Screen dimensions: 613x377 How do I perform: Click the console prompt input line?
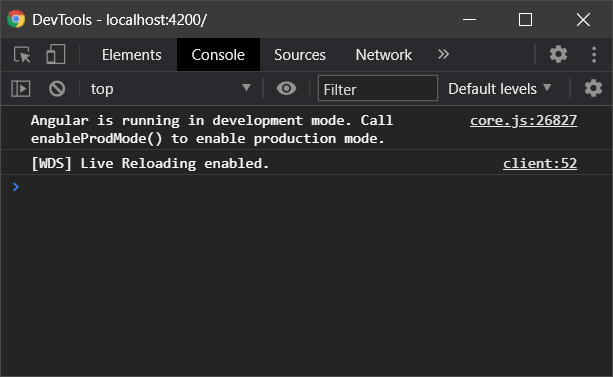click(x=313, y=187)
